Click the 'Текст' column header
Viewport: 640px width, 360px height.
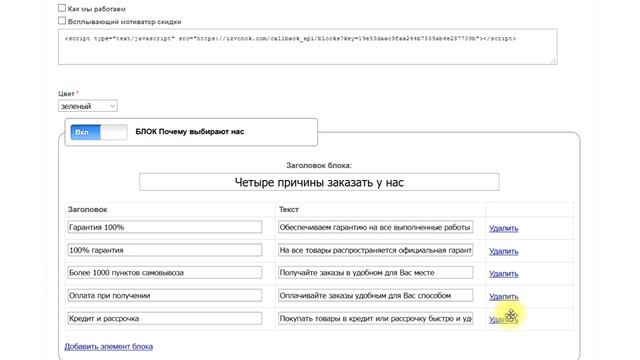click(x=289, y=209)
